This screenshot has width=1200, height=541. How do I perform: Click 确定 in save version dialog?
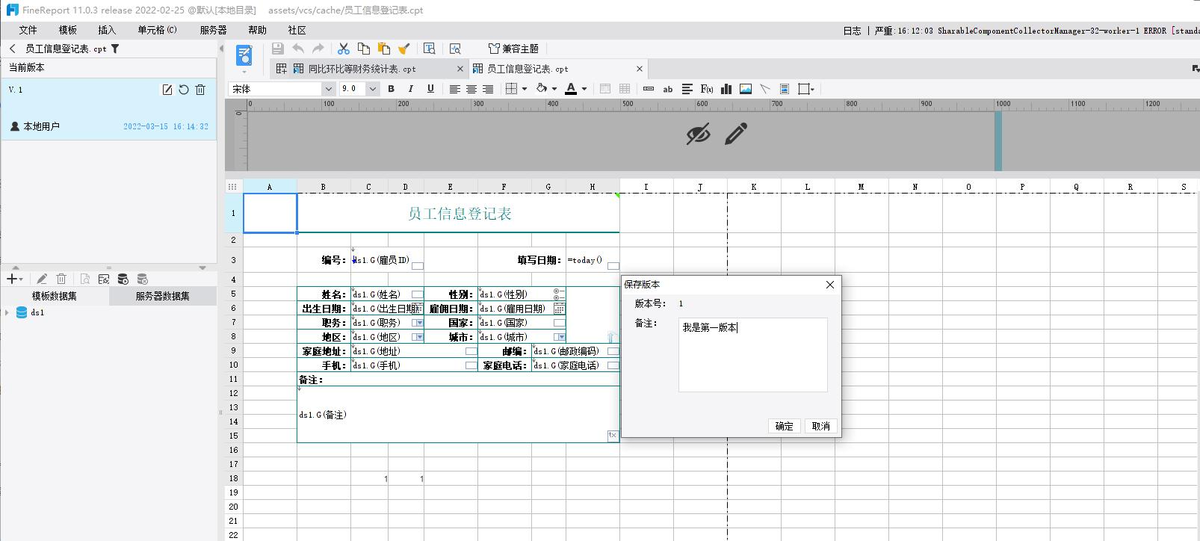point(785,426)
